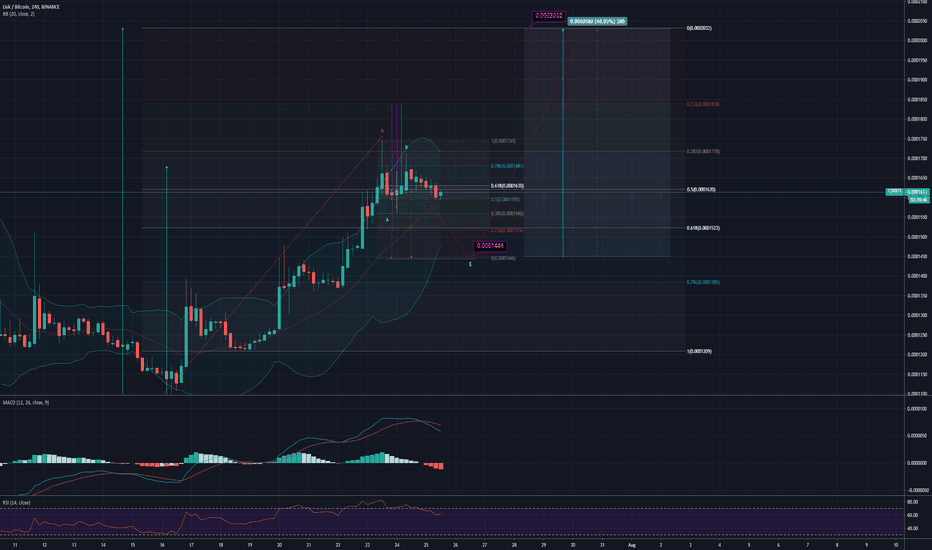Click date 29 on the time axis

543,545
